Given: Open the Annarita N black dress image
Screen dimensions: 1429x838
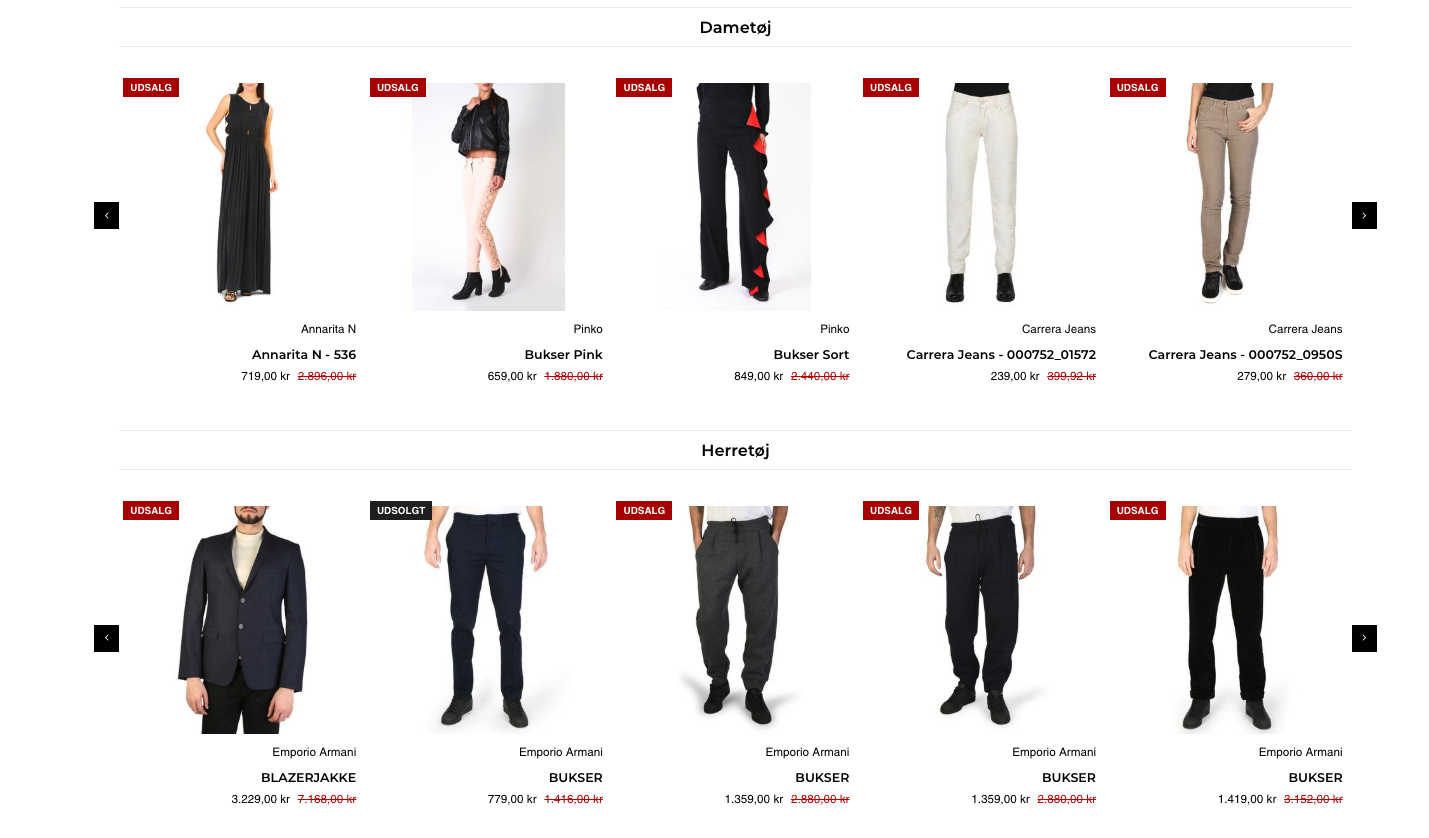Looking at the screenshot, I should pos(241,196).
